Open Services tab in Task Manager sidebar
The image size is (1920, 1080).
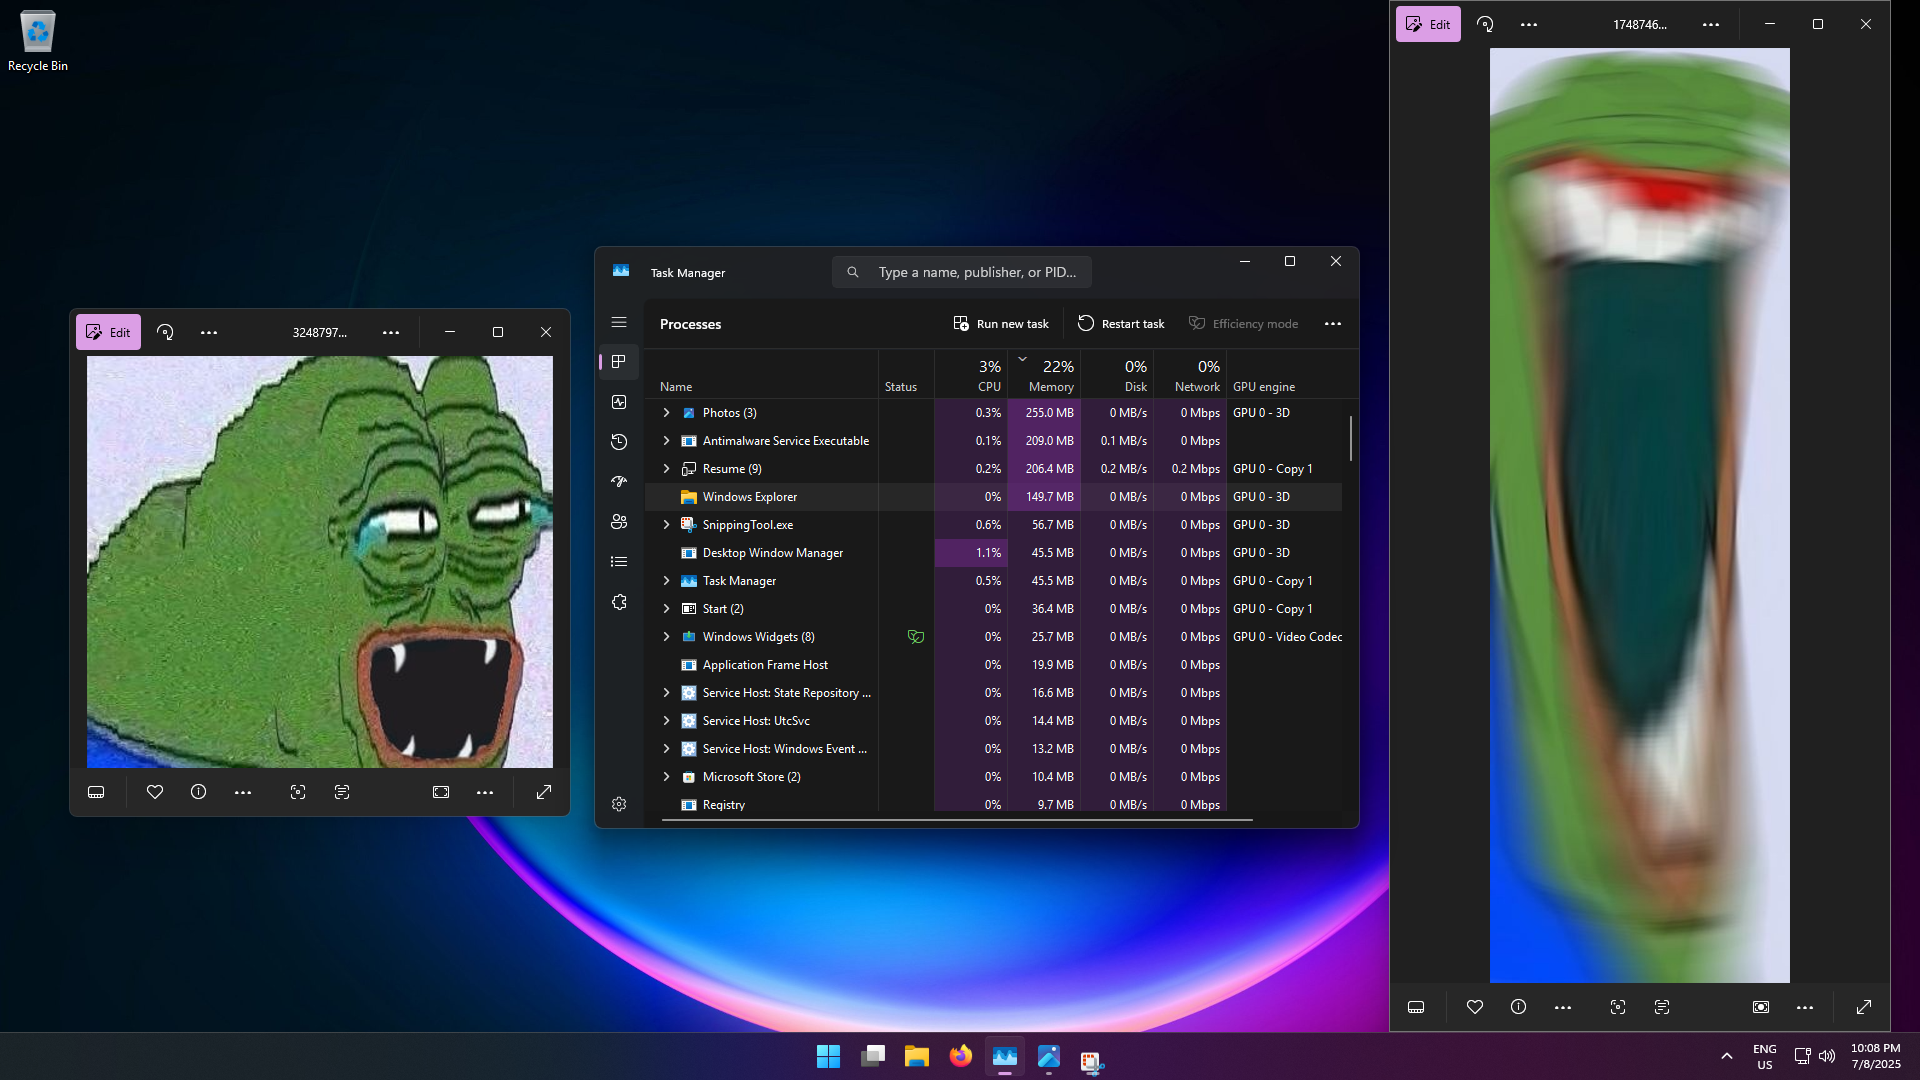(x=619, y=602)
